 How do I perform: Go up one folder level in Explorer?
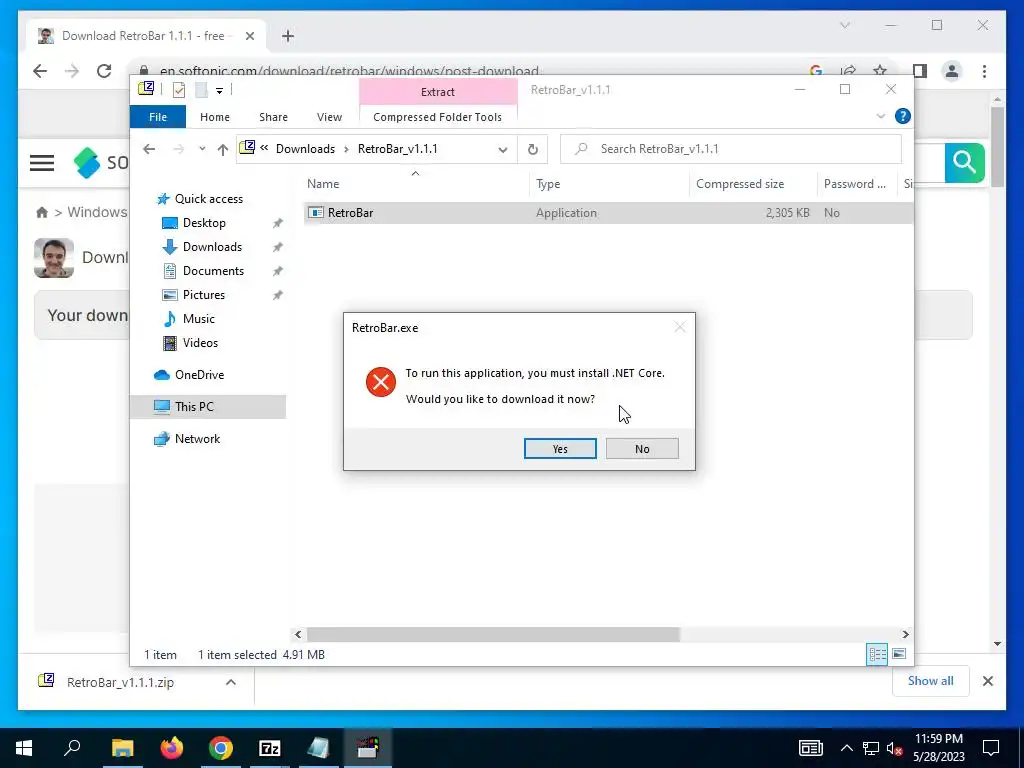click(x=223, y=150)
